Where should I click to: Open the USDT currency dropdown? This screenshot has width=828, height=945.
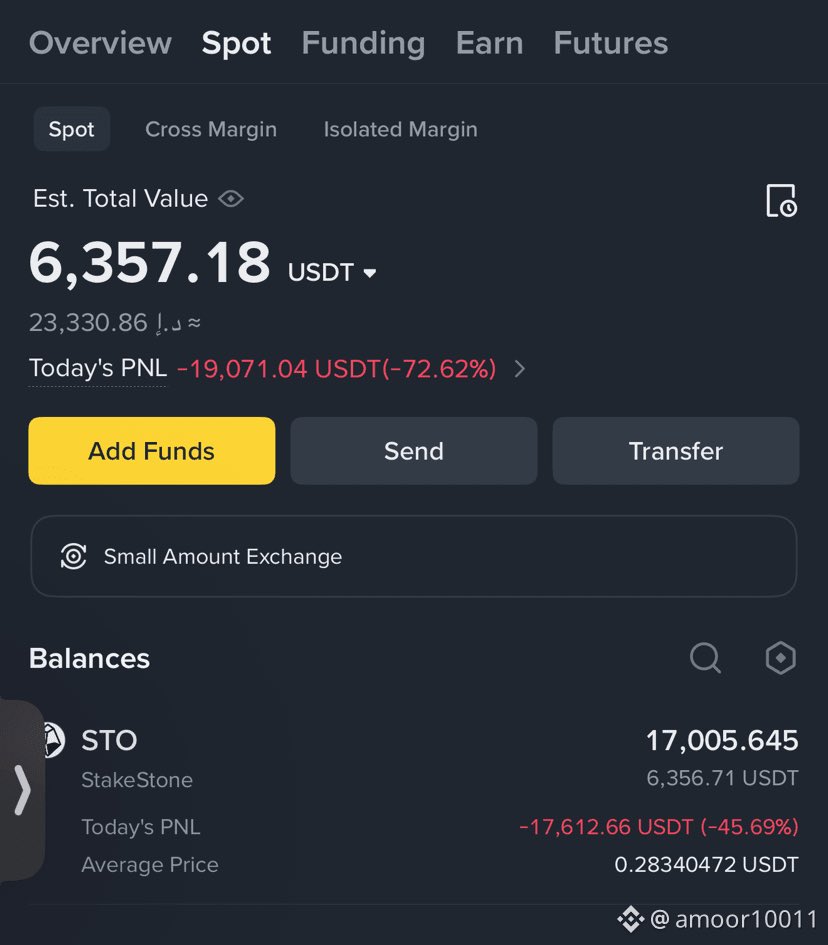(x=369, y=273)
